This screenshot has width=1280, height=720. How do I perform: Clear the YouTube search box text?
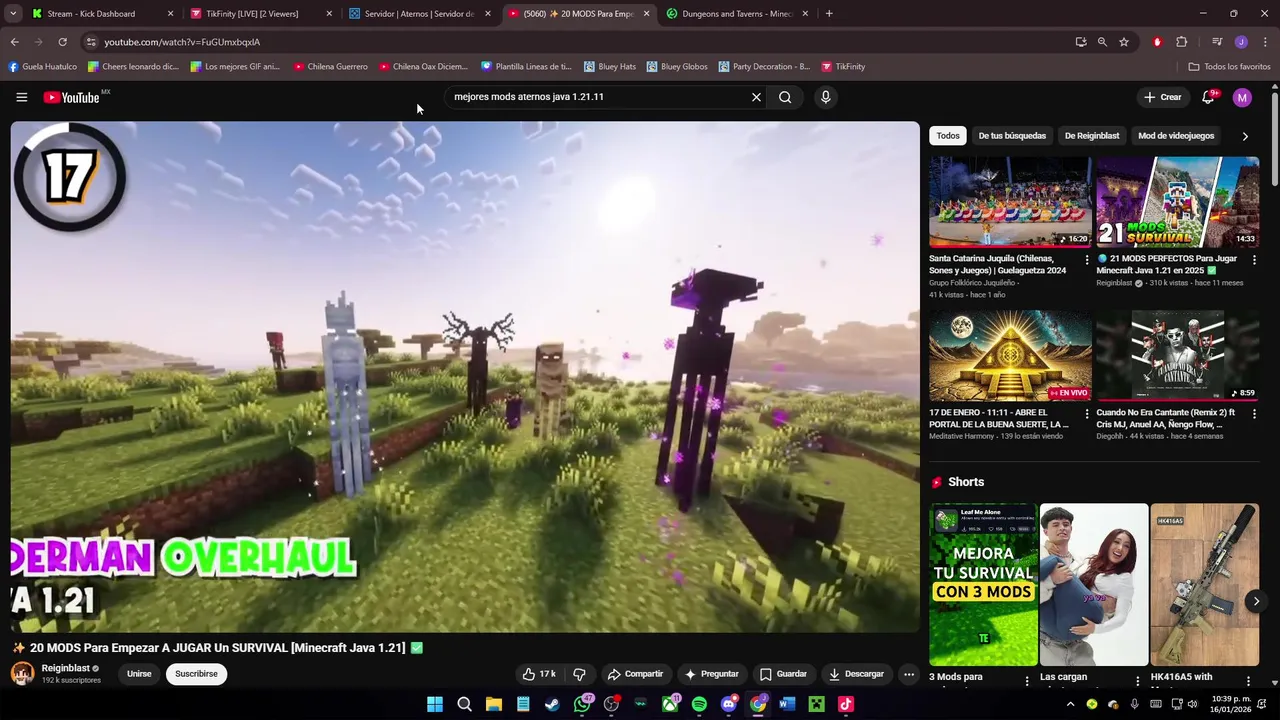(756, 97)
